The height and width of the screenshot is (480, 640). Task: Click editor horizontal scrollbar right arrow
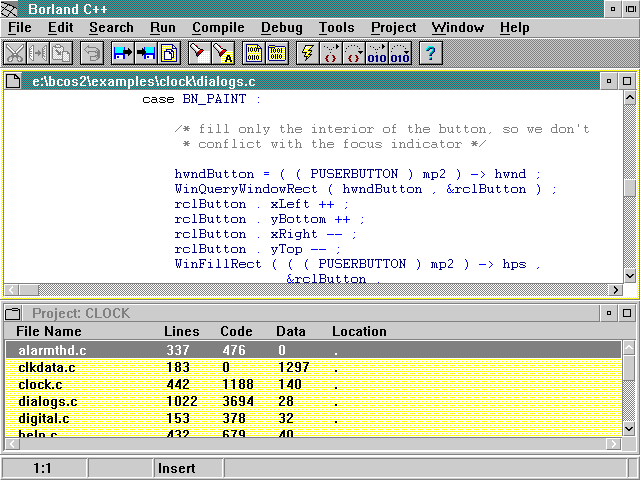[x=616, y=290]
